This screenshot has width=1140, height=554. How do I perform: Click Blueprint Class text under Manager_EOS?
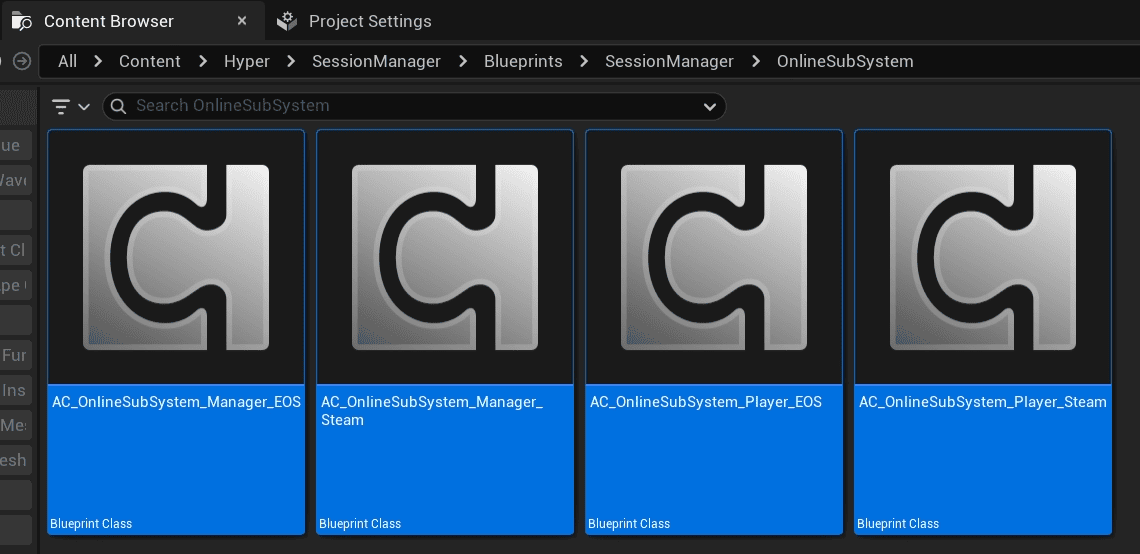pyautogui.click(x=91, y=523)
